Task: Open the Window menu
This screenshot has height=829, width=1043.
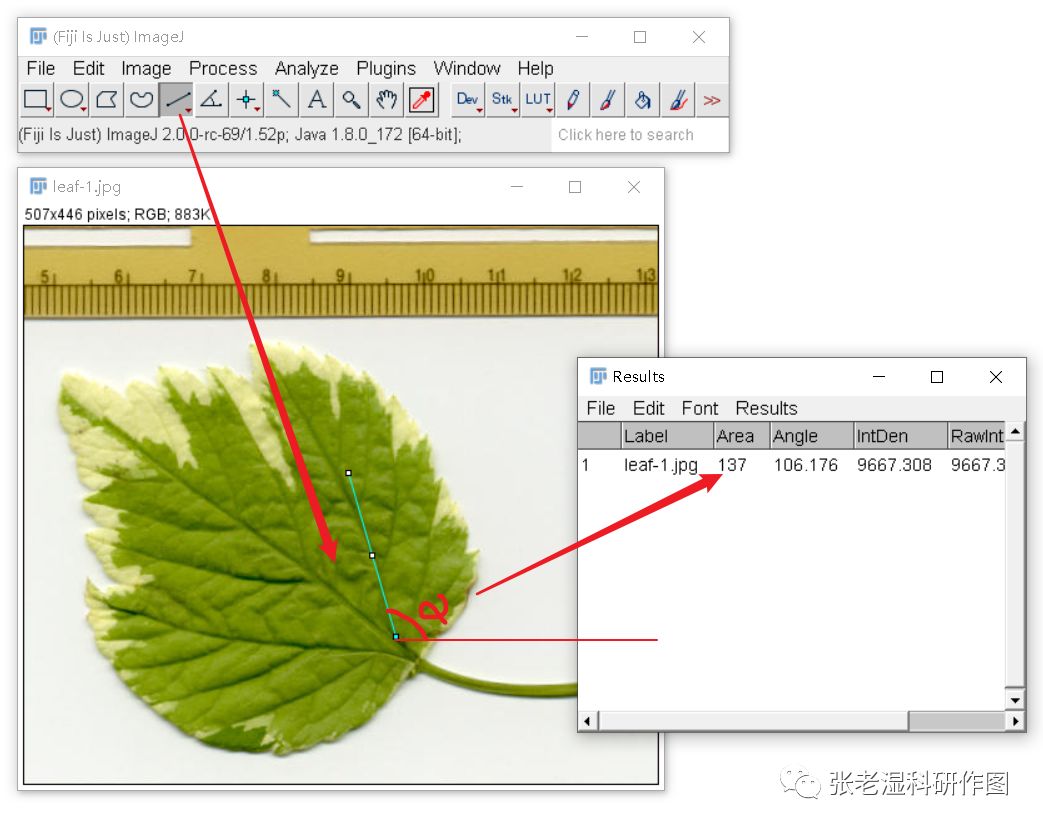Action: pos(466,69)
